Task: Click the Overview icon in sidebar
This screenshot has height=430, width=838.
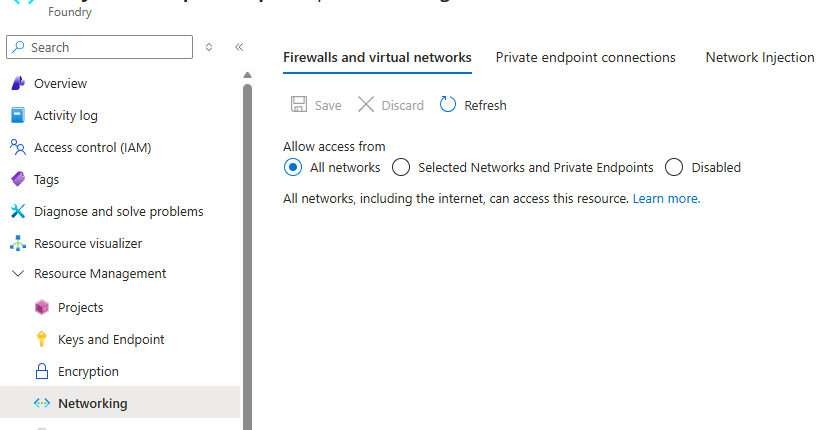Action: (x=17, y=84)
